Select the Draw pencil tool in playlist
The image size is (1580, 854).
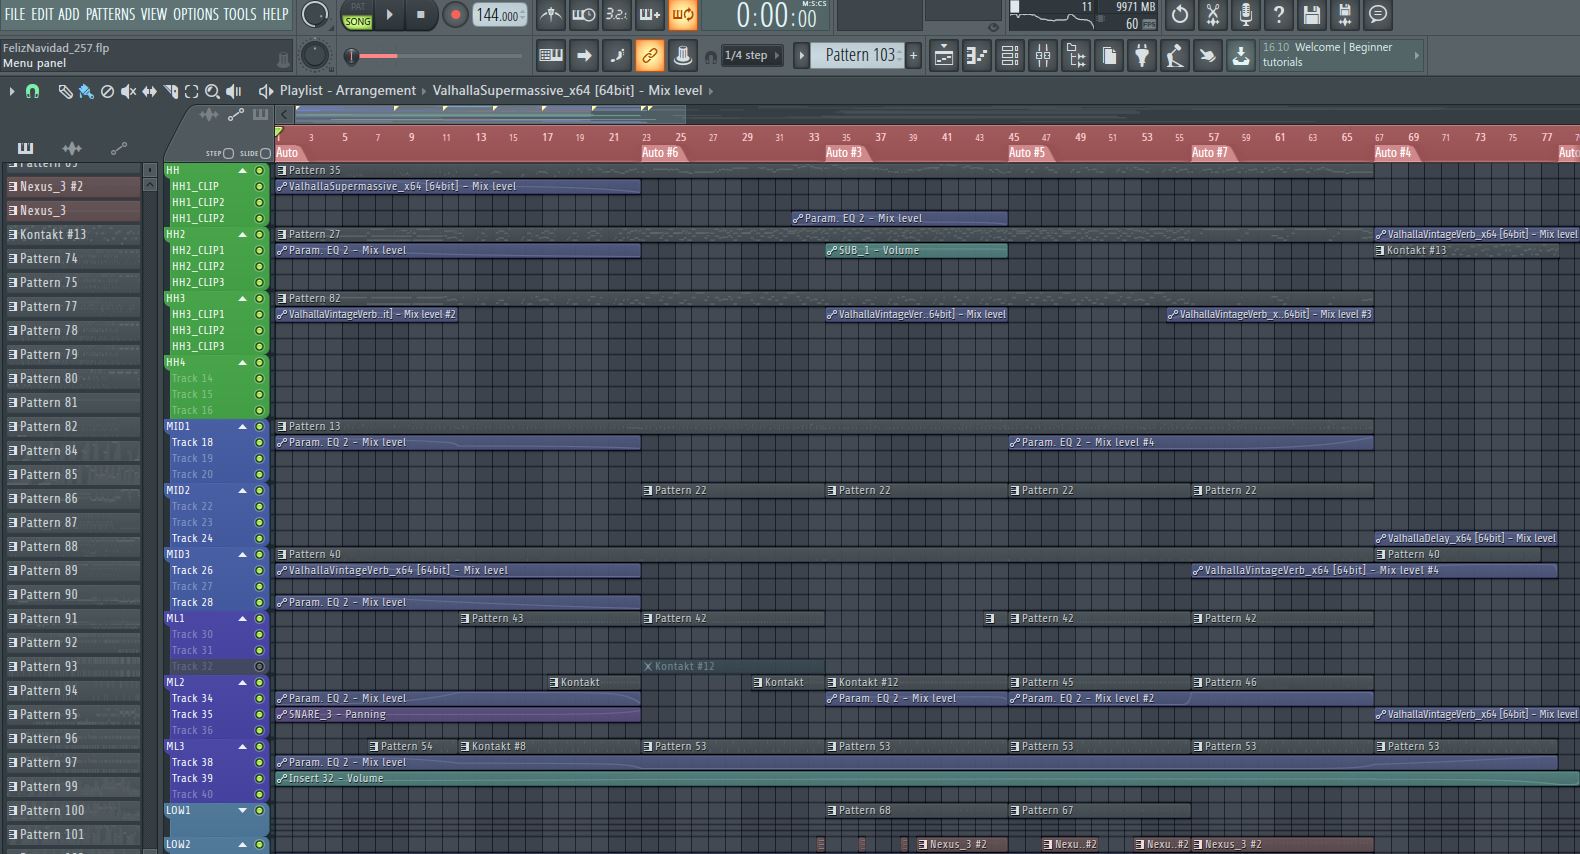65,91
